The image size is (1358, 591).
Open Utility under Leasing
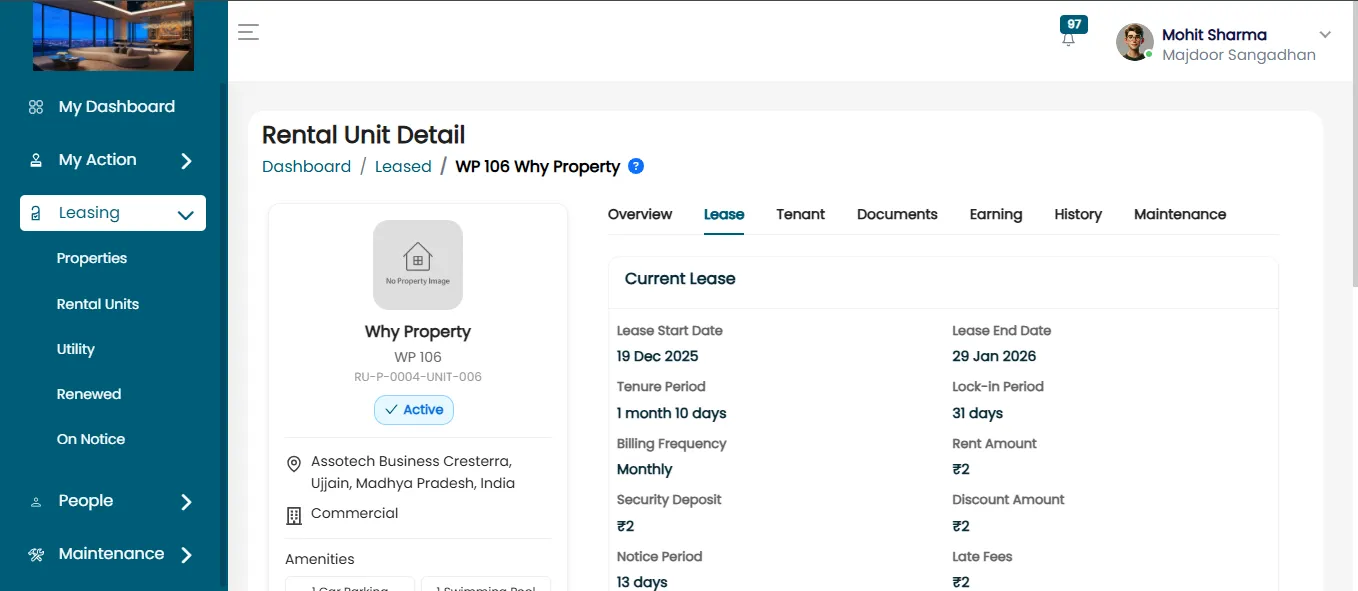point(76,349)
